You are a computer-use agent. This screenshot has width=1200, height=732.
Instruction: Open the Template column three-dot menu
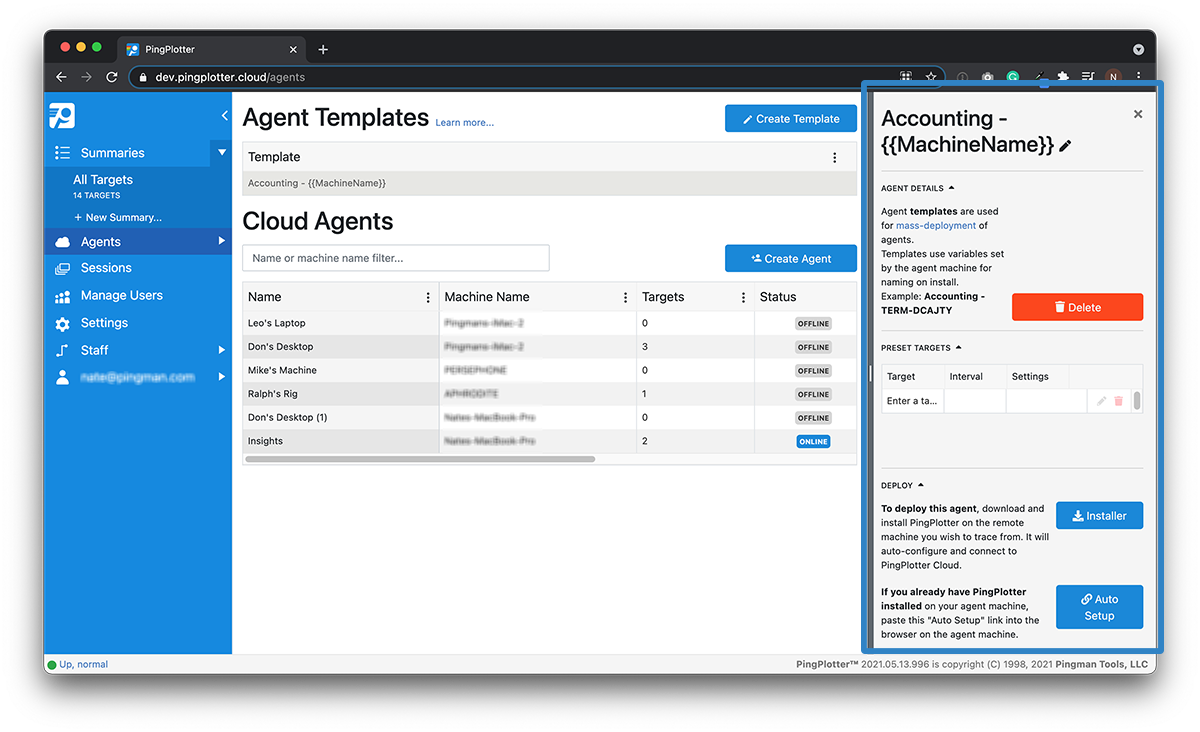[x=835, y=157]
